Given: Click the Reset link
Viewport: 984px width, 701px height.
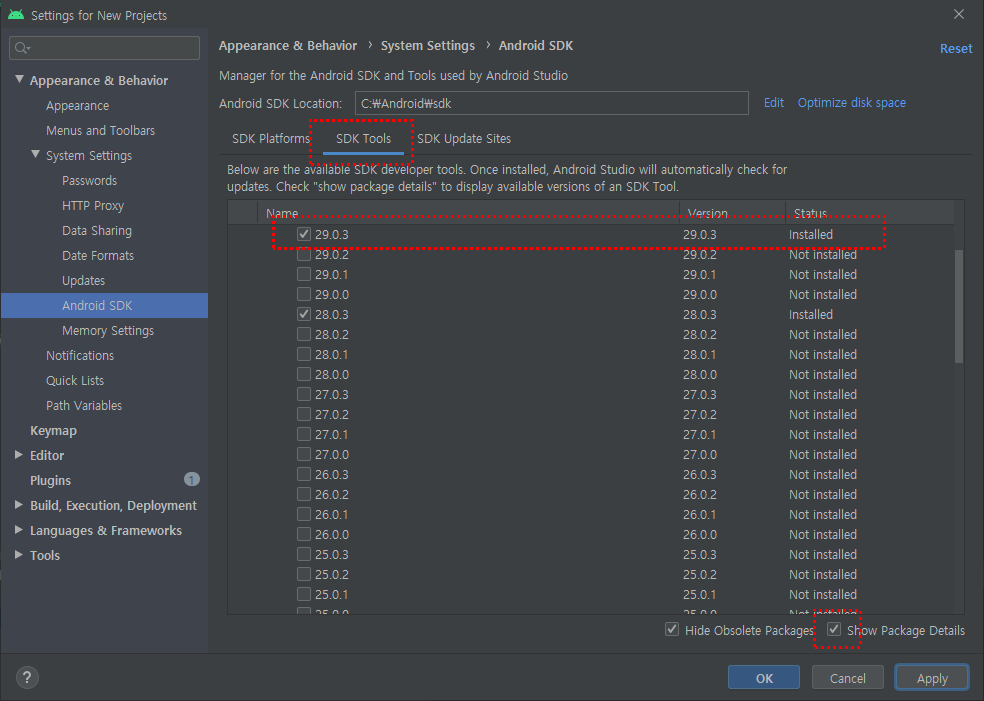Looking at the screenshot, I should 956,48.
